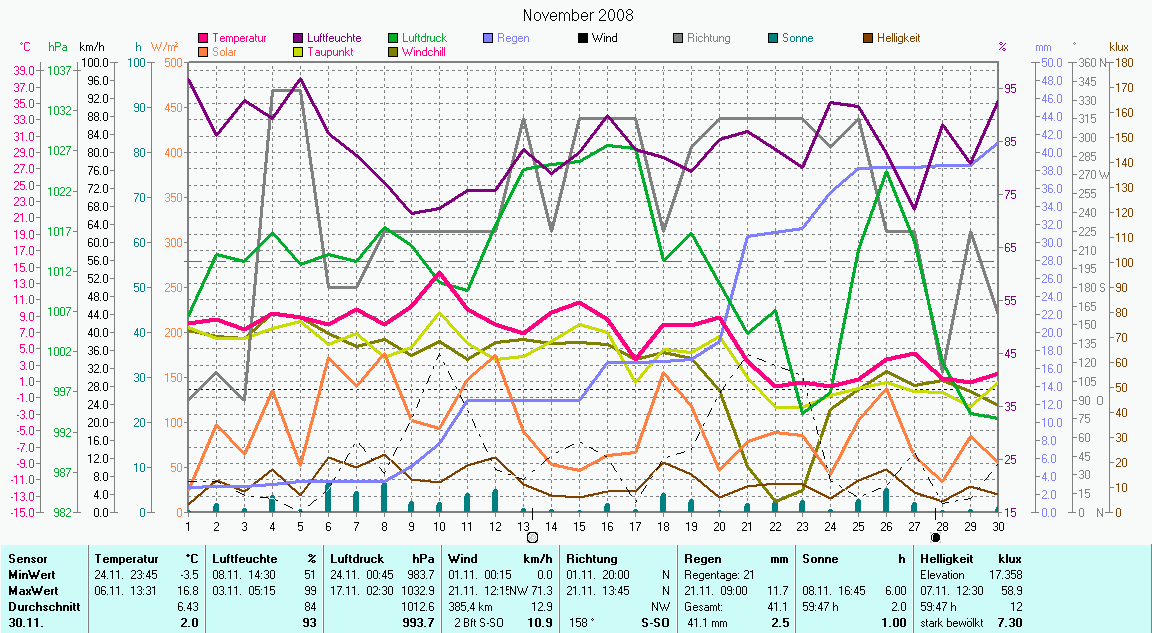
Task: Click the teal Sonne legend swatch
Action: click(x=773, y=39)
